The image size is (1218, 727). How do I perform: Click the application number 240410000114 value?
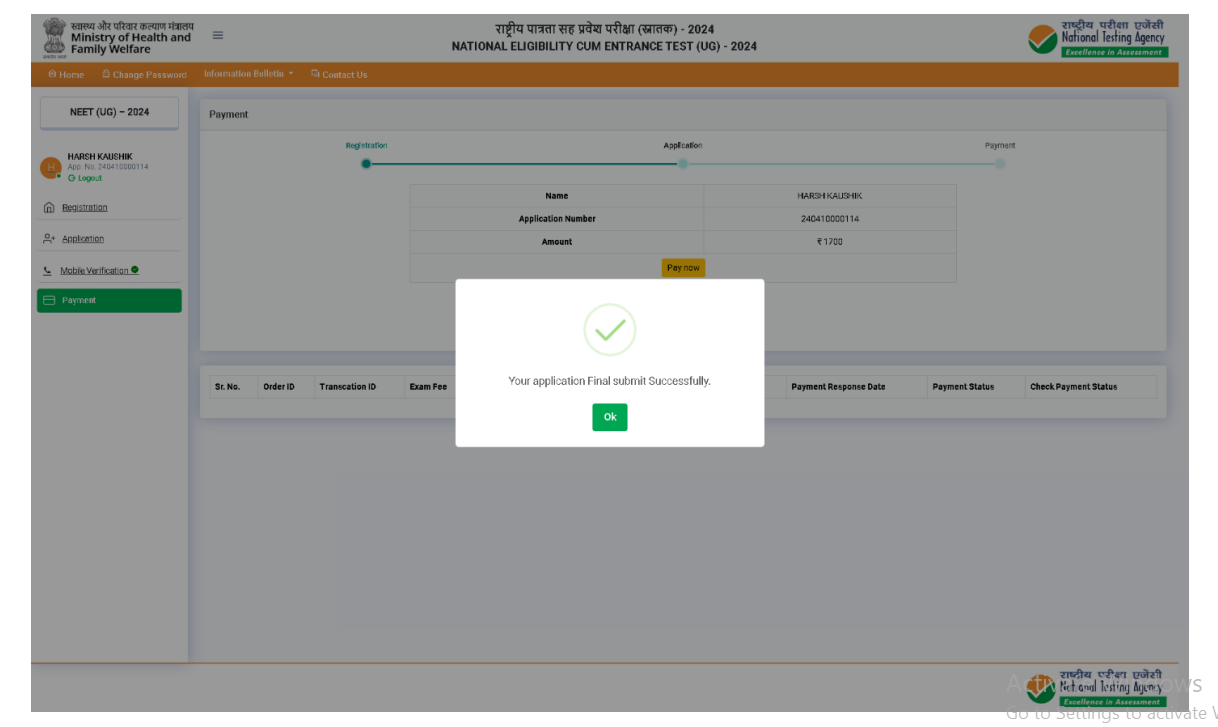830,219
